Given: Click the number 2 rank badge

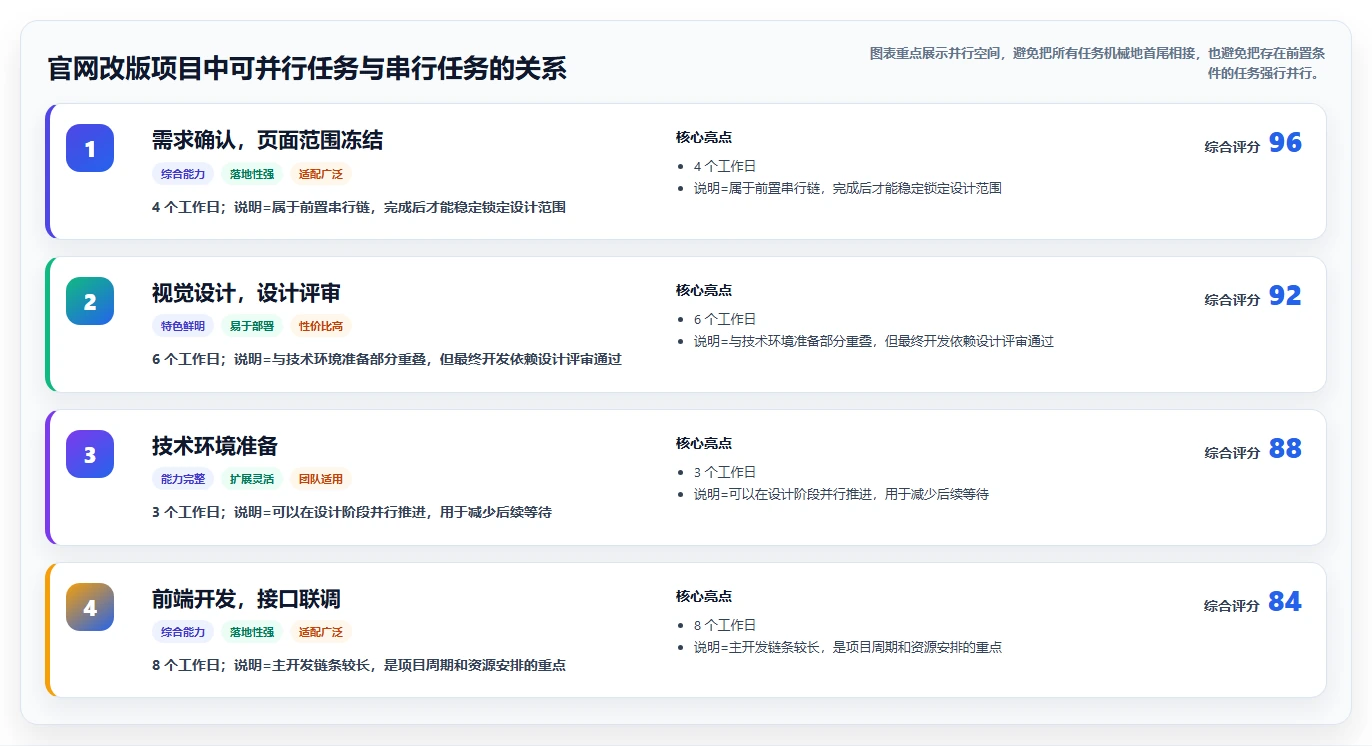Looking at the screenshot, I should point(90,301).
